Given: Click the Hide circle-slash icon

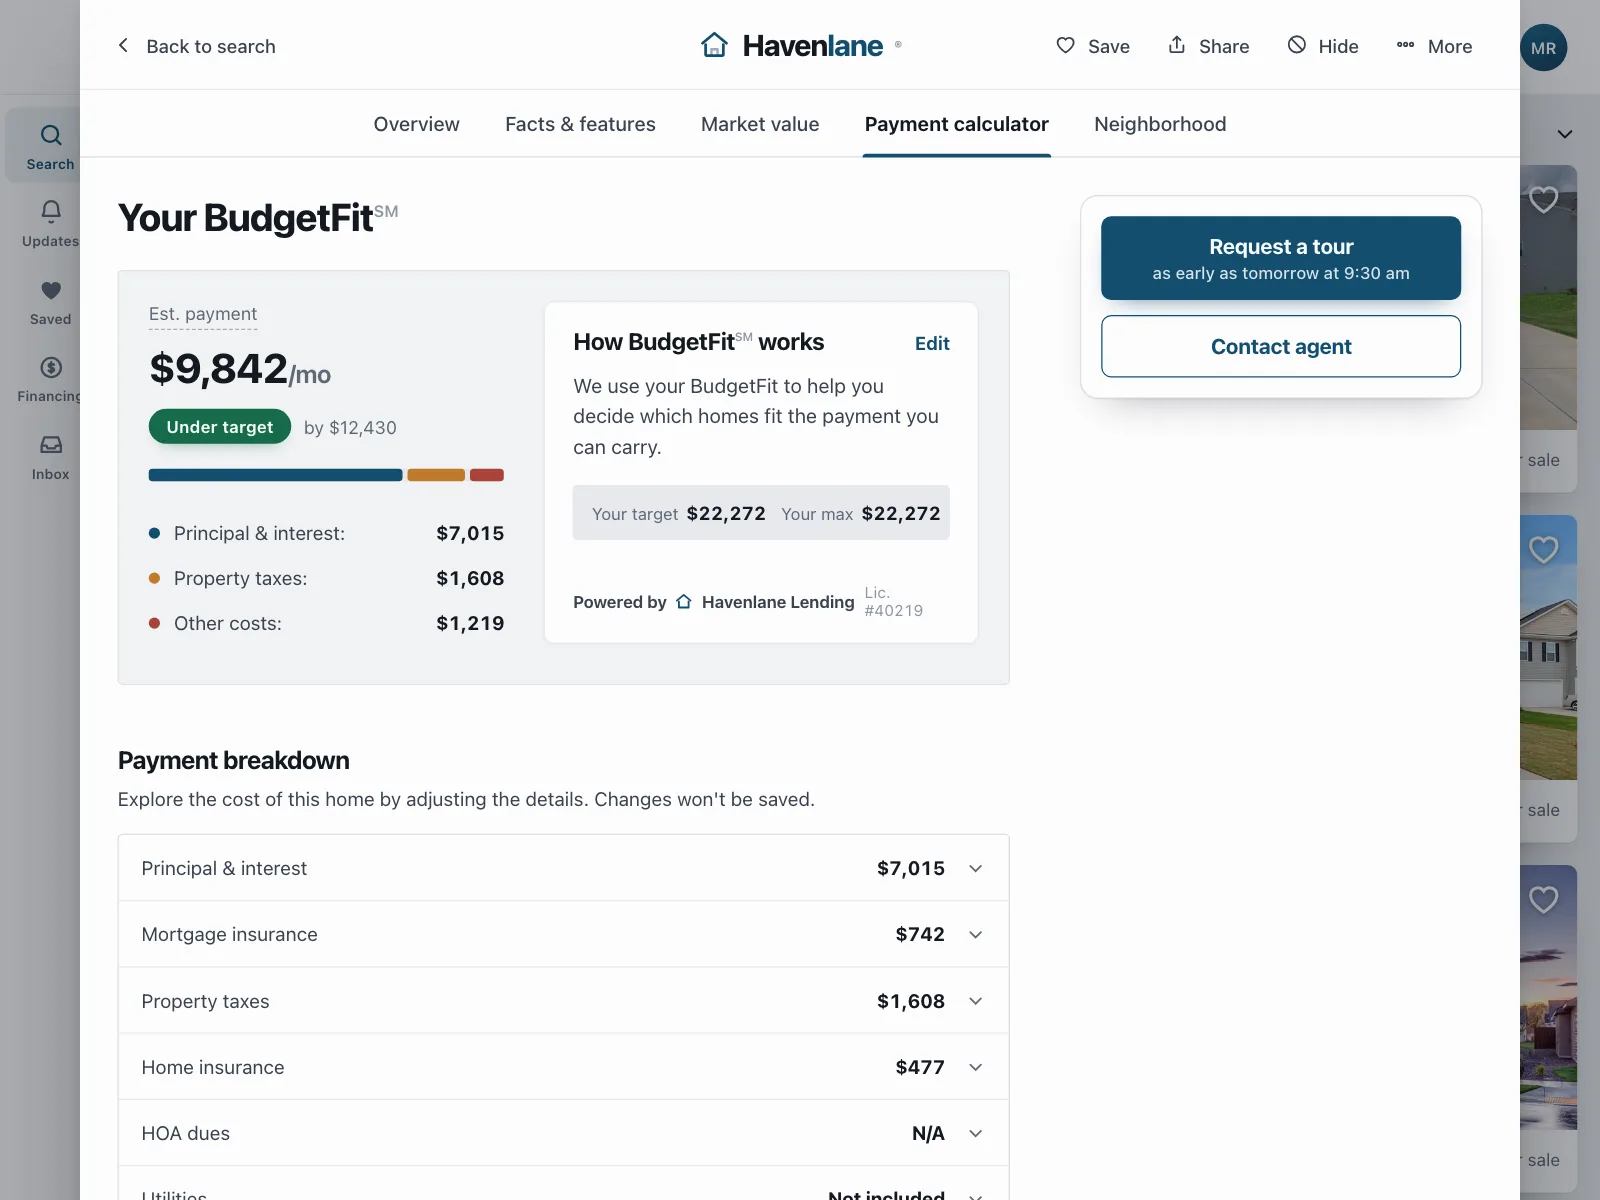Looking at the screenshot, I should click(x=1297, y=45).
